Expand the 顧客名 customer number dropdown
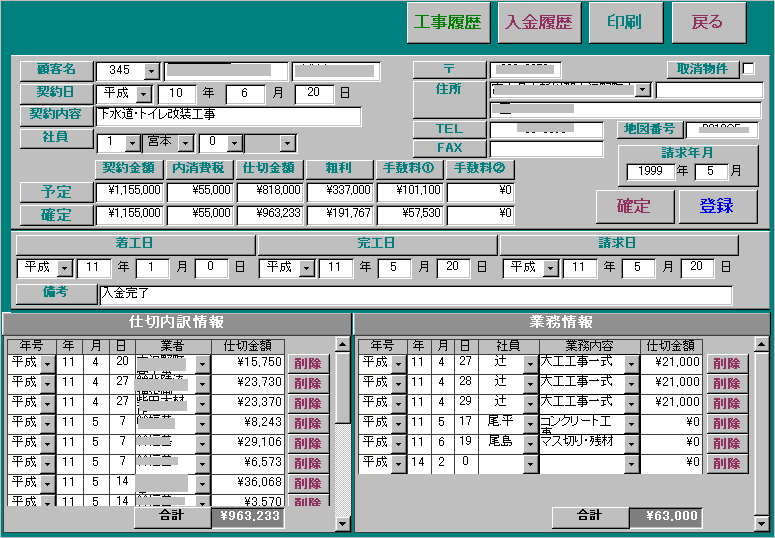Viewport: 775px width, 538px height. coord(152,71)
